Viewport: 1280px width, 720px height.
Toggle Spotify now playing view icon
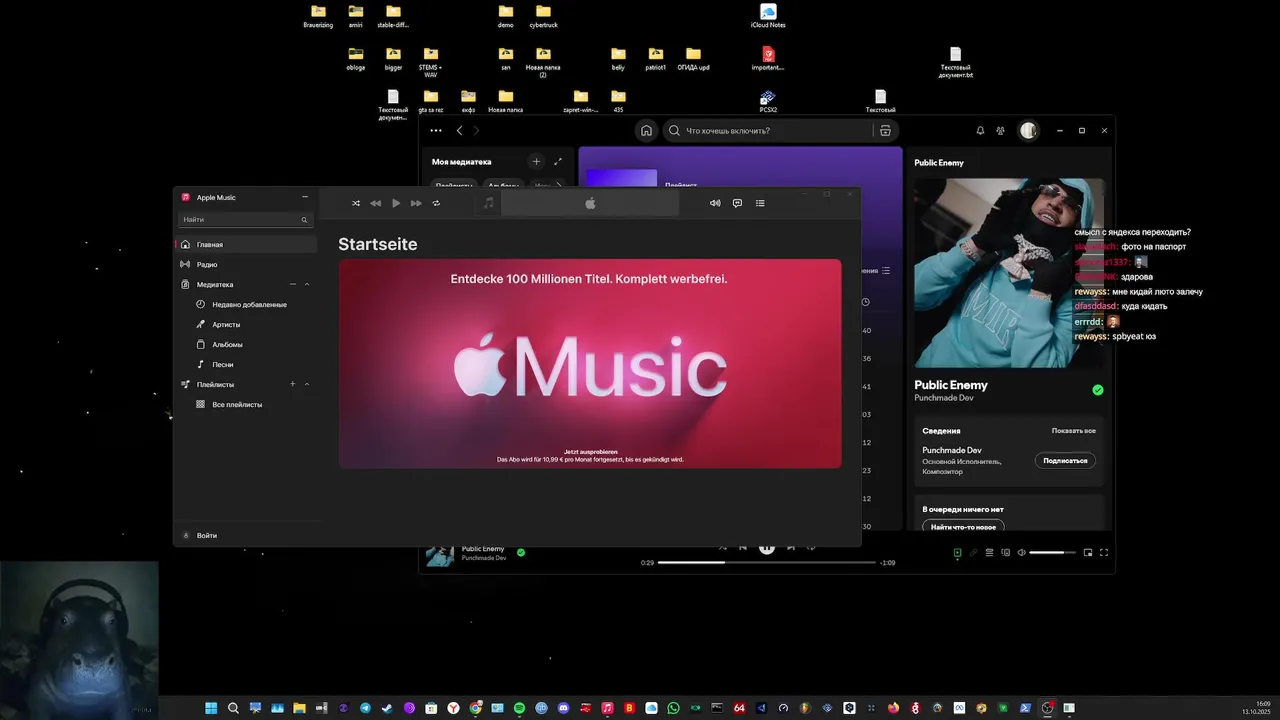coord(957,552)
